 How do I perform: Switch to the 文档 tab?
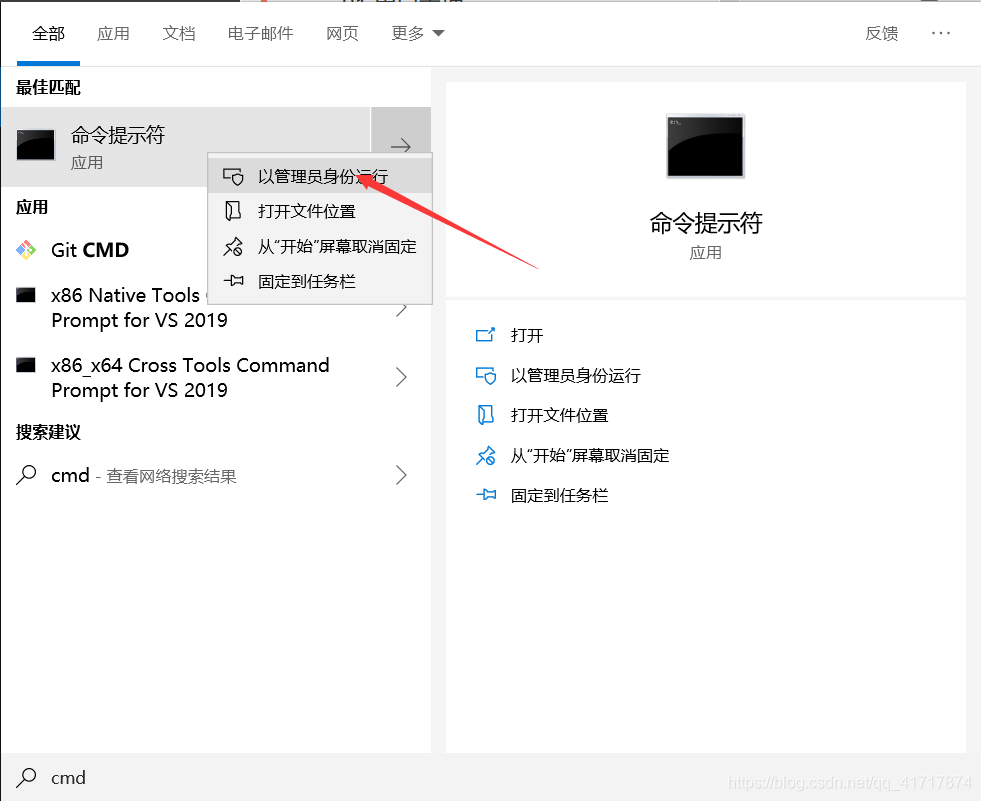pyautogui.click(x=179, y=33)
